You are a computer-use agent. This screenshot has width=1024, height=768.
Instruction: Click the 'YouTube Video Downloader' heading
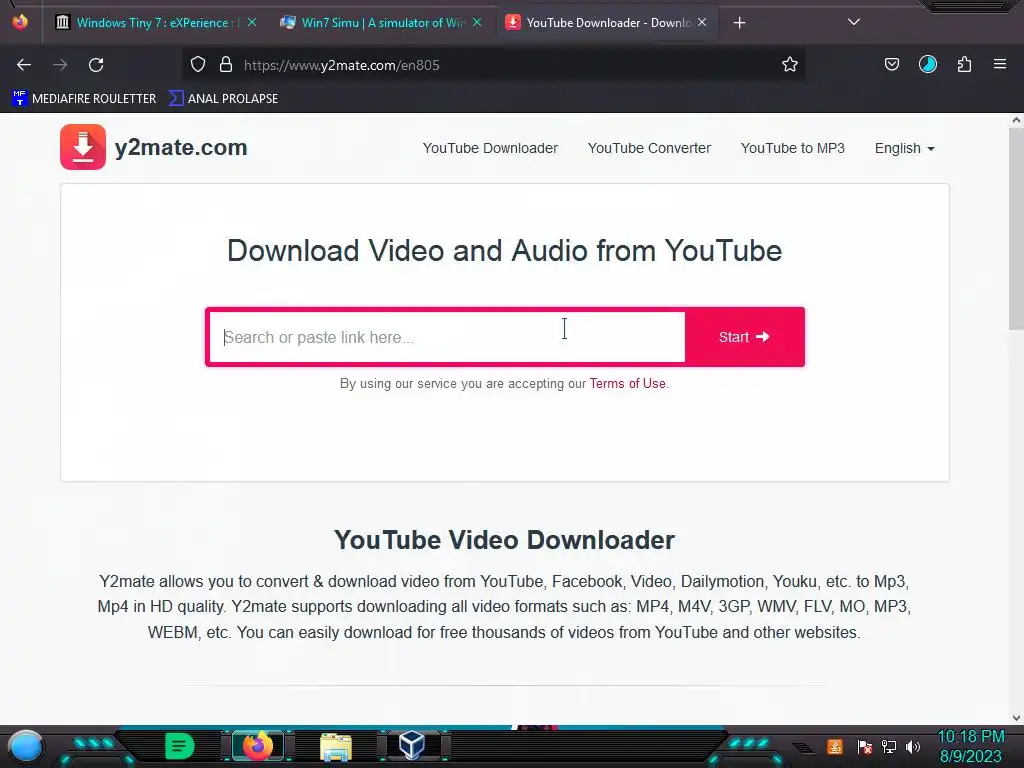coord(504,540)
